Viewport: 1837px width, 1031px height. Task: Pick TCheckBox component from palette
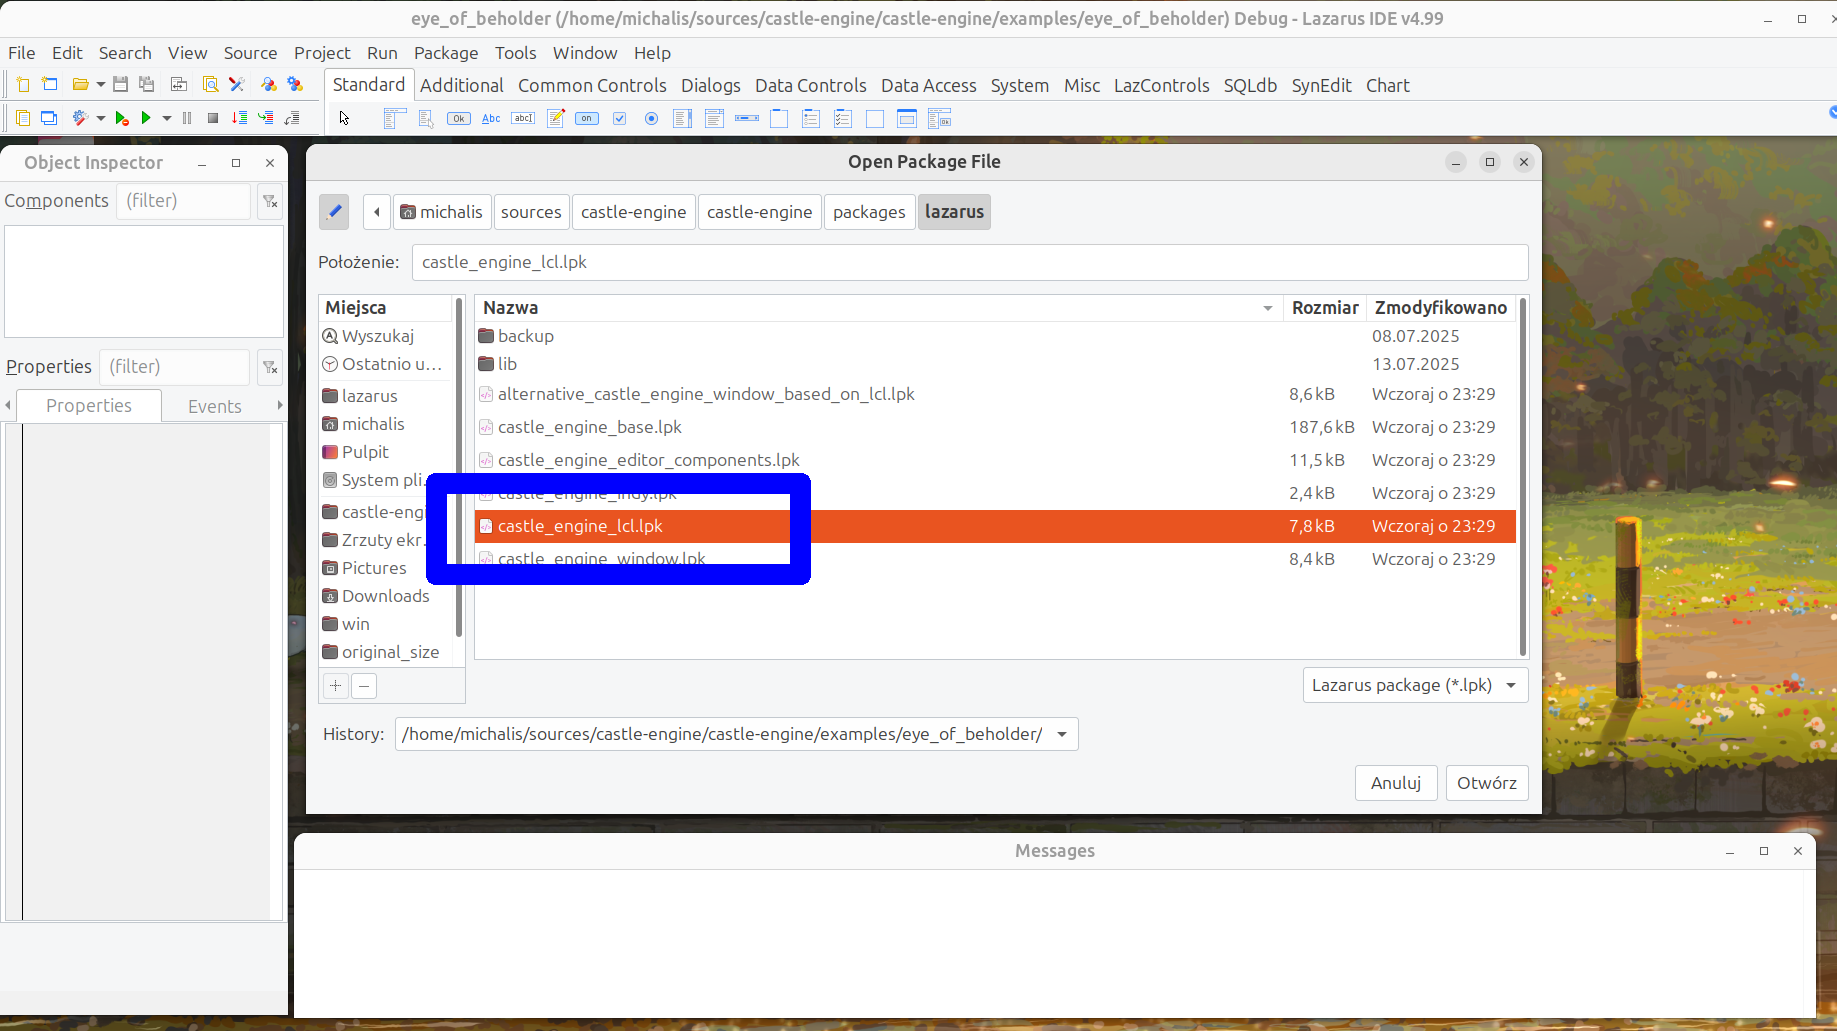click(620, 119)
